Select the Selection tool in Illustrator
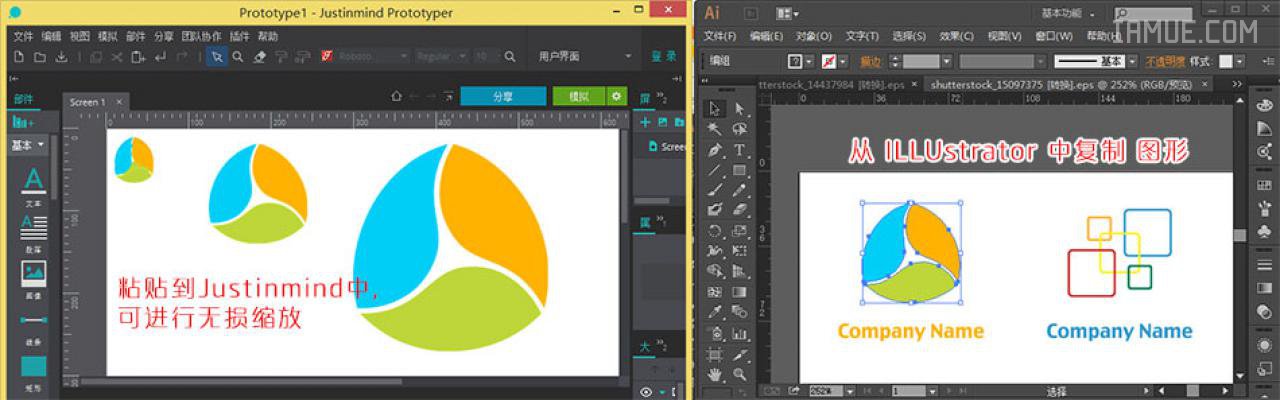 pos(714,108)
